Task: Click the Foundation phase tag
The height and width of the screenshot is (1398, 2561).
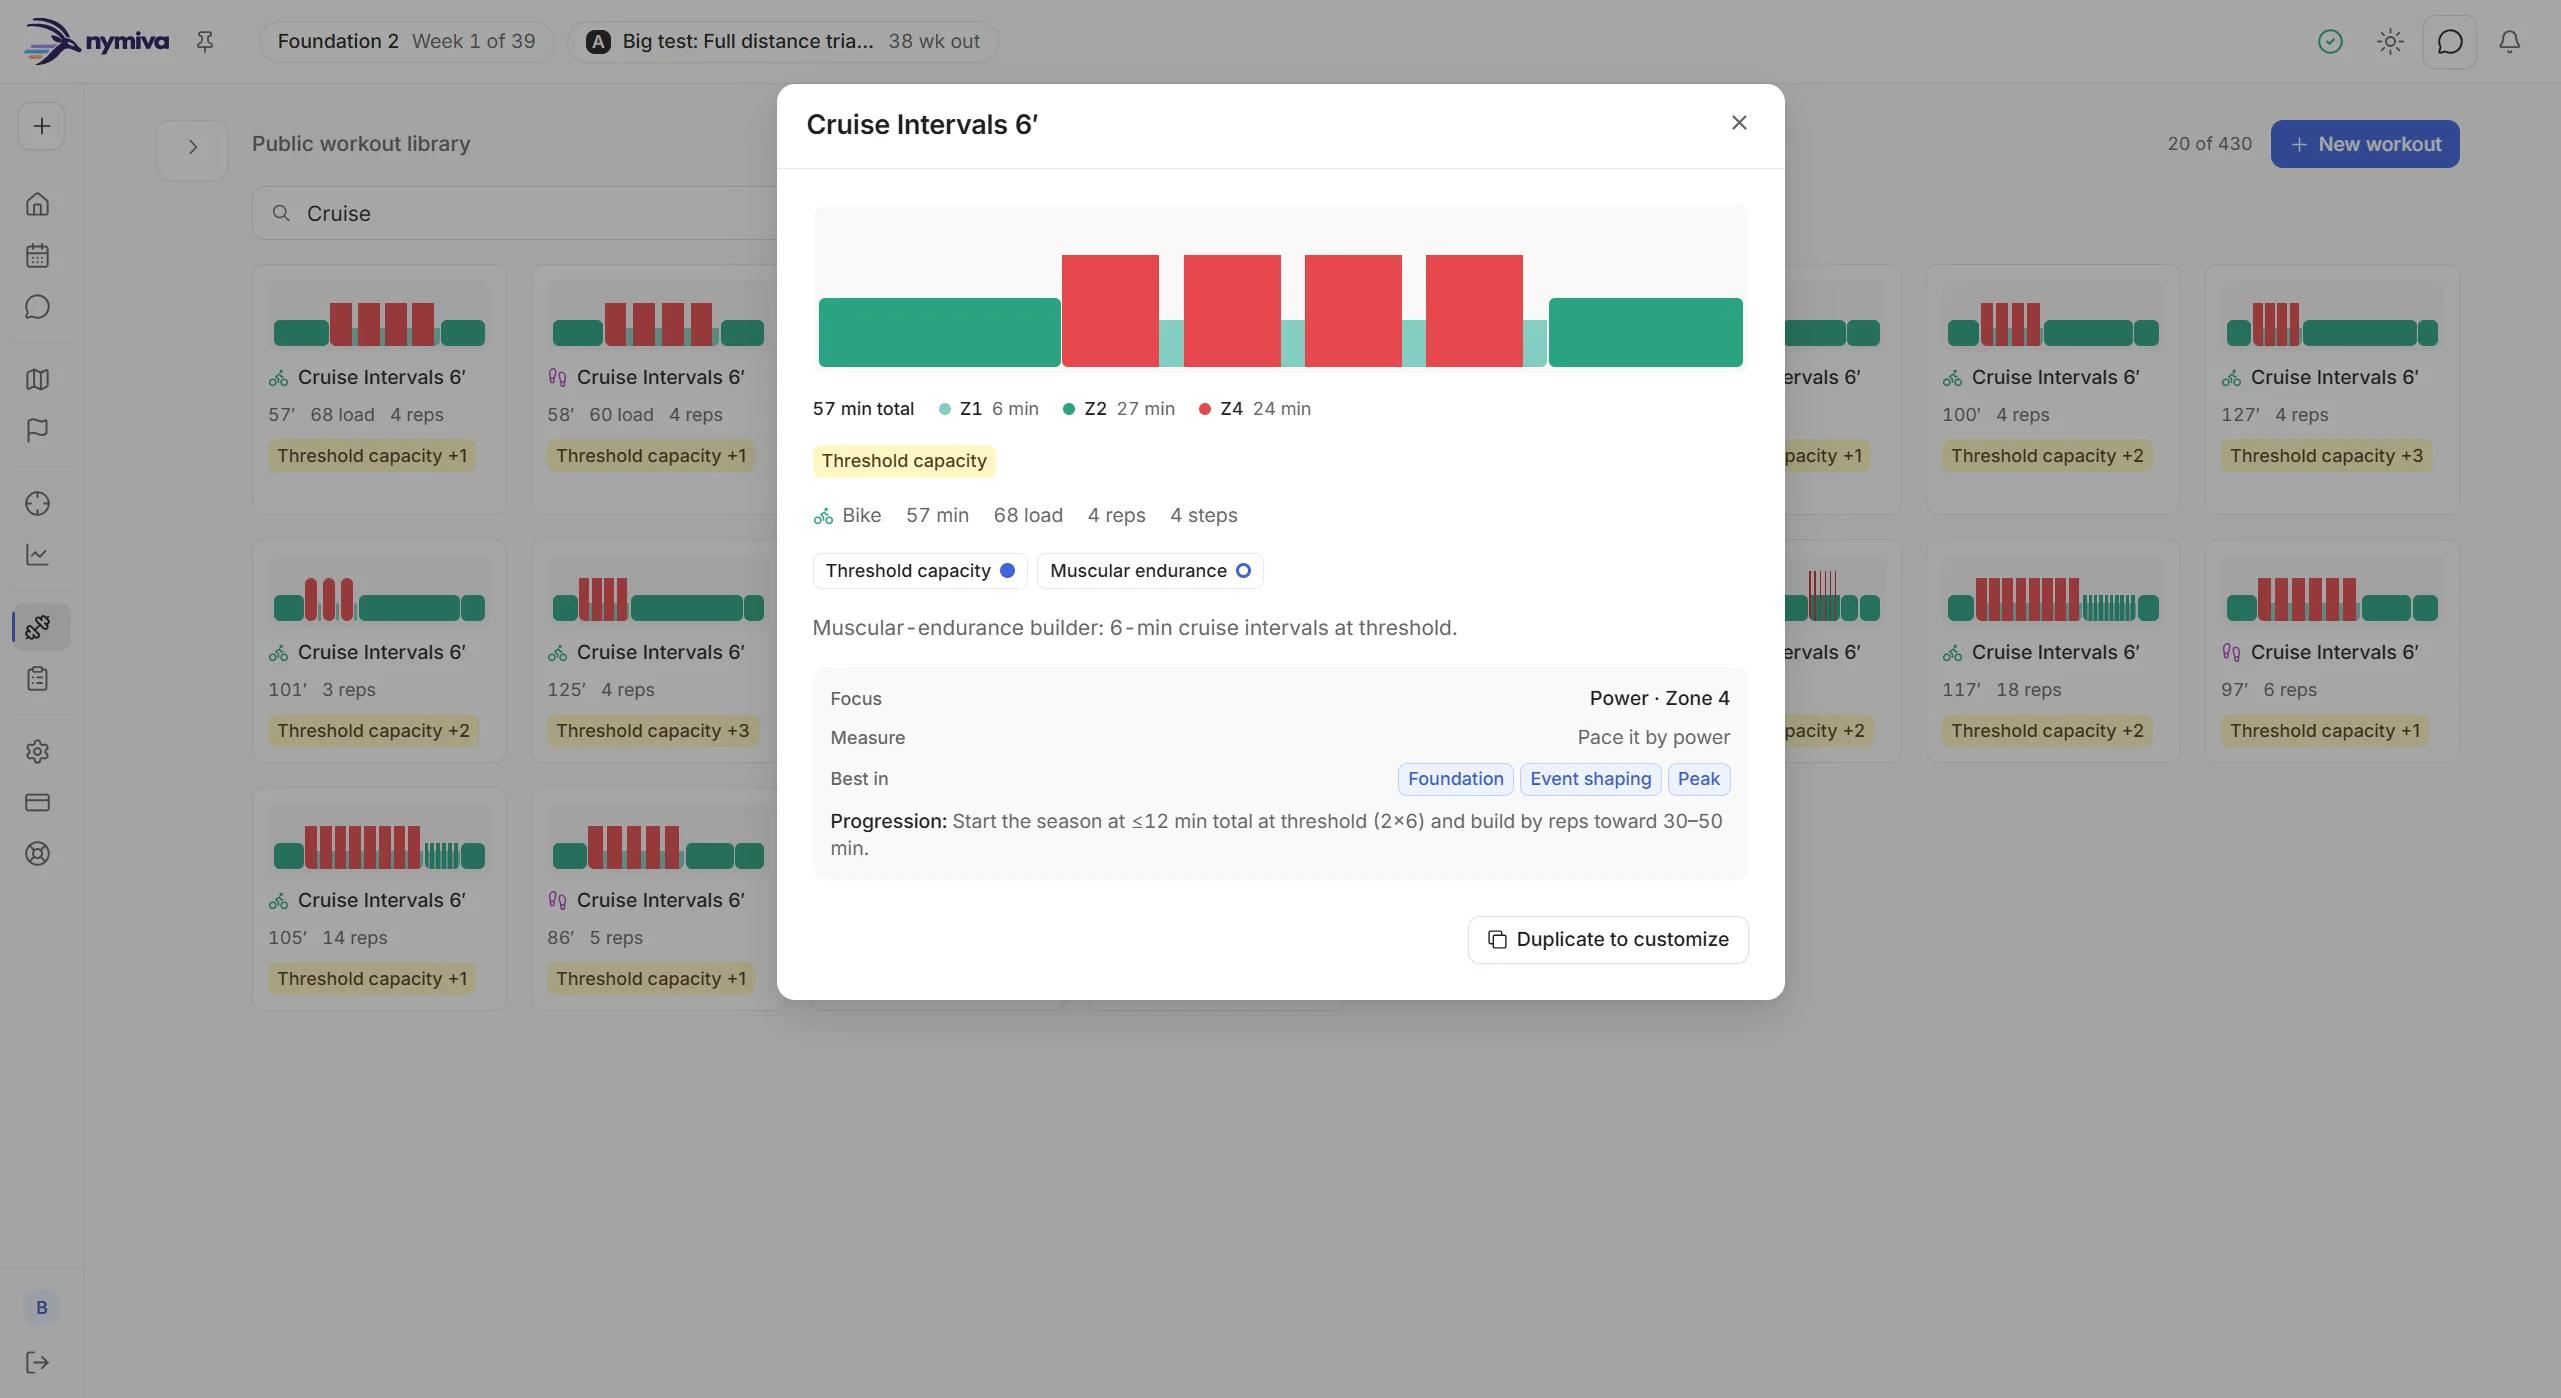Action: click(x=1455, y=779)
